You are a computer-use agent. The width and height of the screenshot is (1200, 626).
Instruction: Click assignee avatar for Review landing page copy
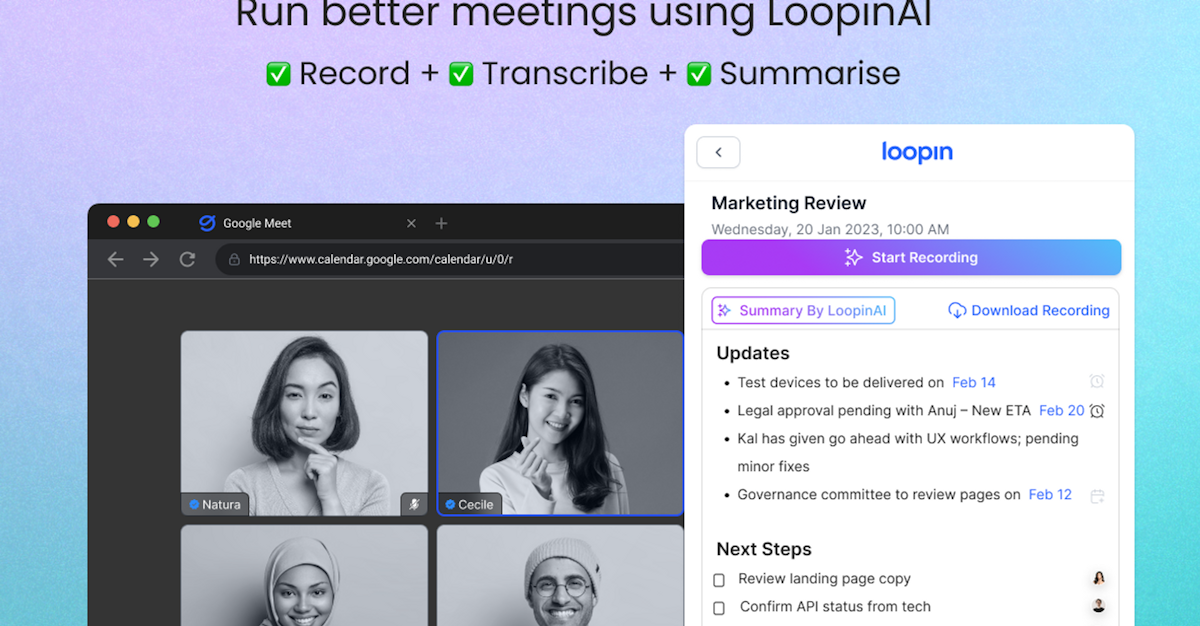click(x=1099, y=578)
